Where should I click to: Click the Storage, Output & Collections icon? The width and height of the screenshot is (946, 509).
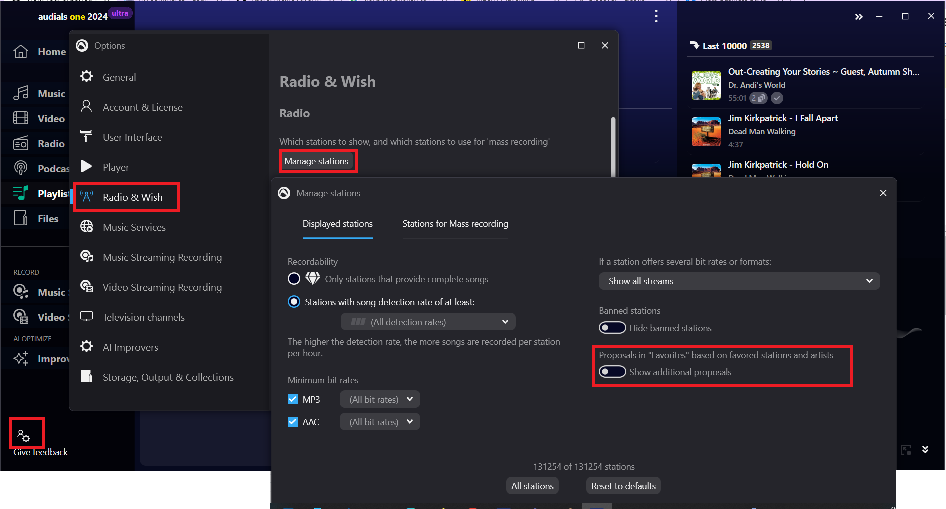[87, 377]
